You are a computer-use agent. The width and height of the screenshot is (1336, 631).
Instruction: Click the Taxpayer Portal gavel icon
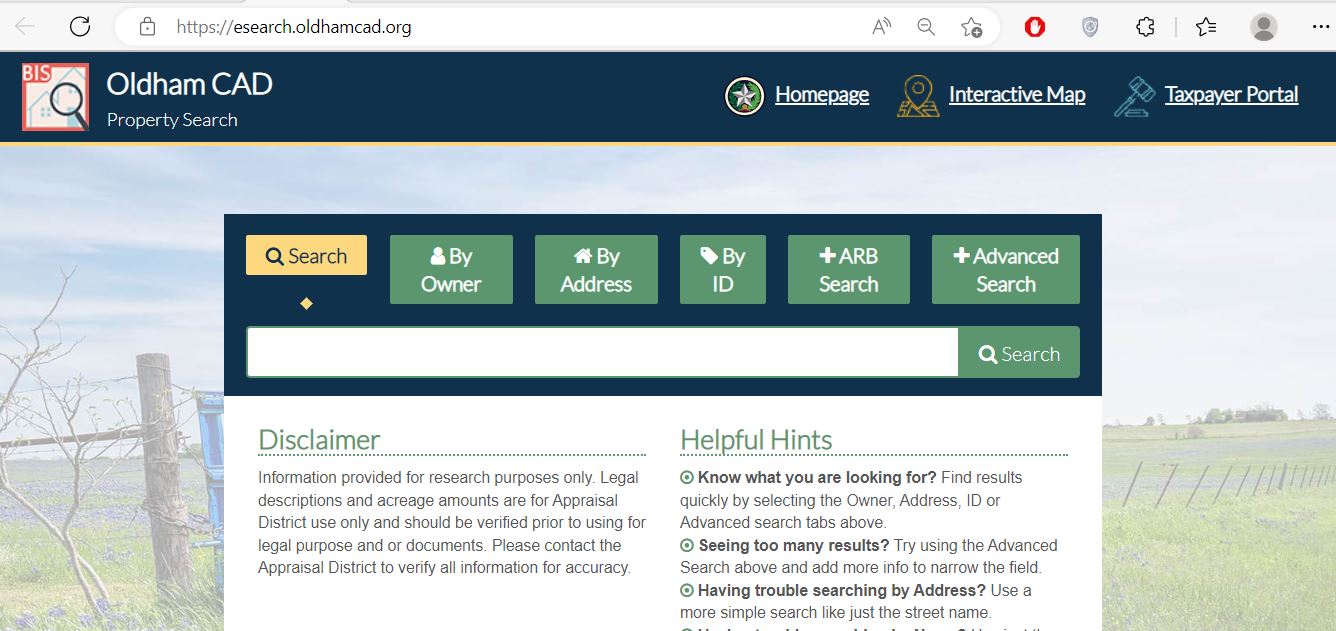click(x=1134, y=96)
